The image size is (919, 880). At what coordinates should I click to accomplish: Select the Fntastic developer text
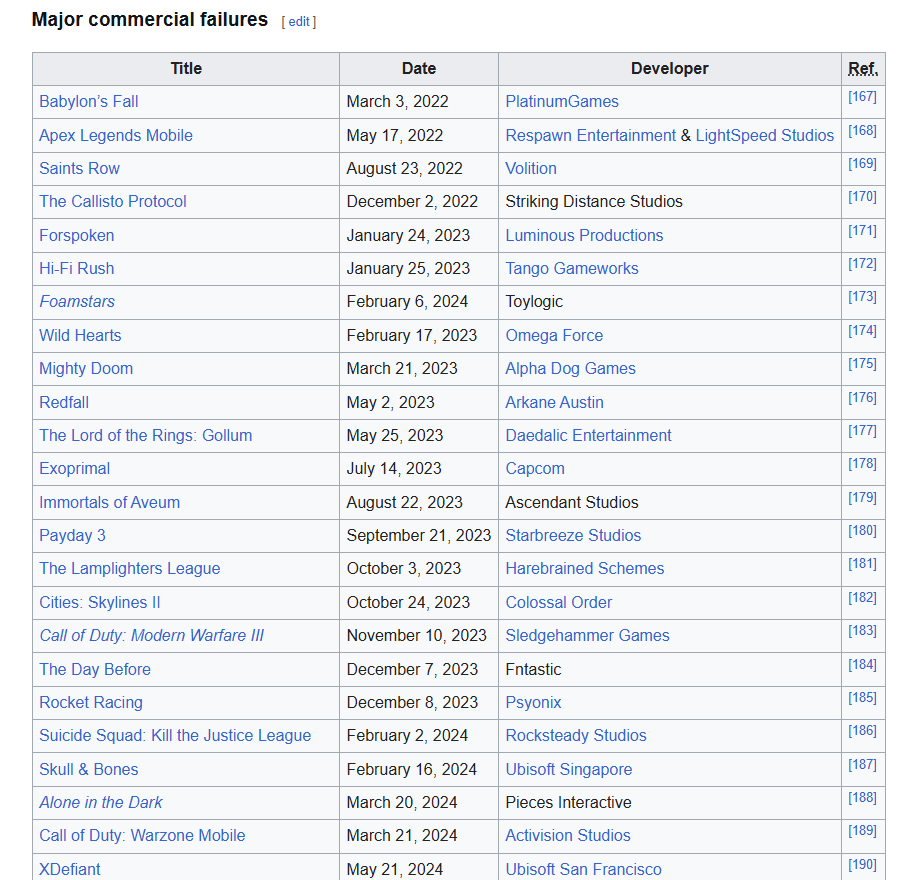pyautogui.click(x=533, y=669)
